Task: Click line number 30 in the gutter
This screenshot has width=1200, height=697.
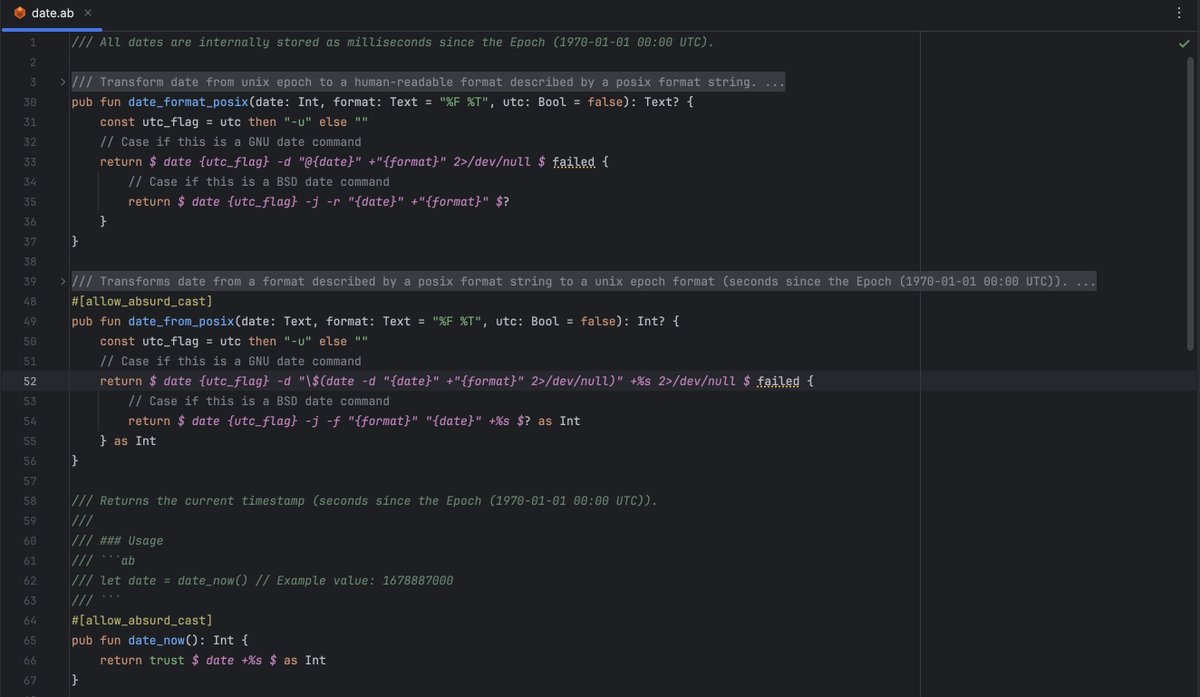Action: tap(29, 102)
